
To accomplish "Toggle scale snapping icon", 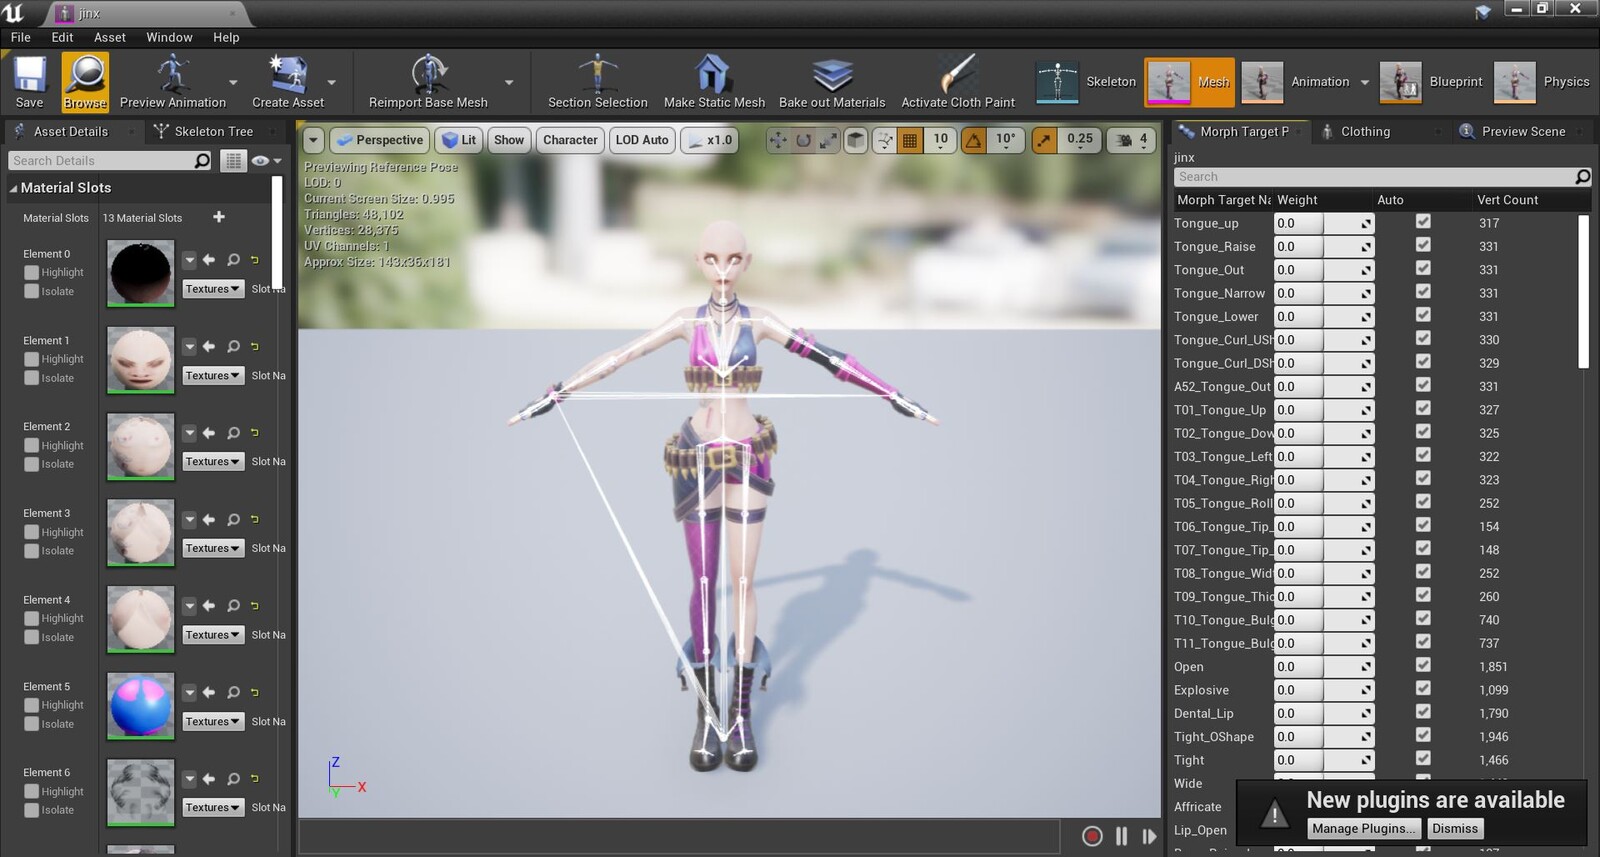I will (x=1044, y=140).
